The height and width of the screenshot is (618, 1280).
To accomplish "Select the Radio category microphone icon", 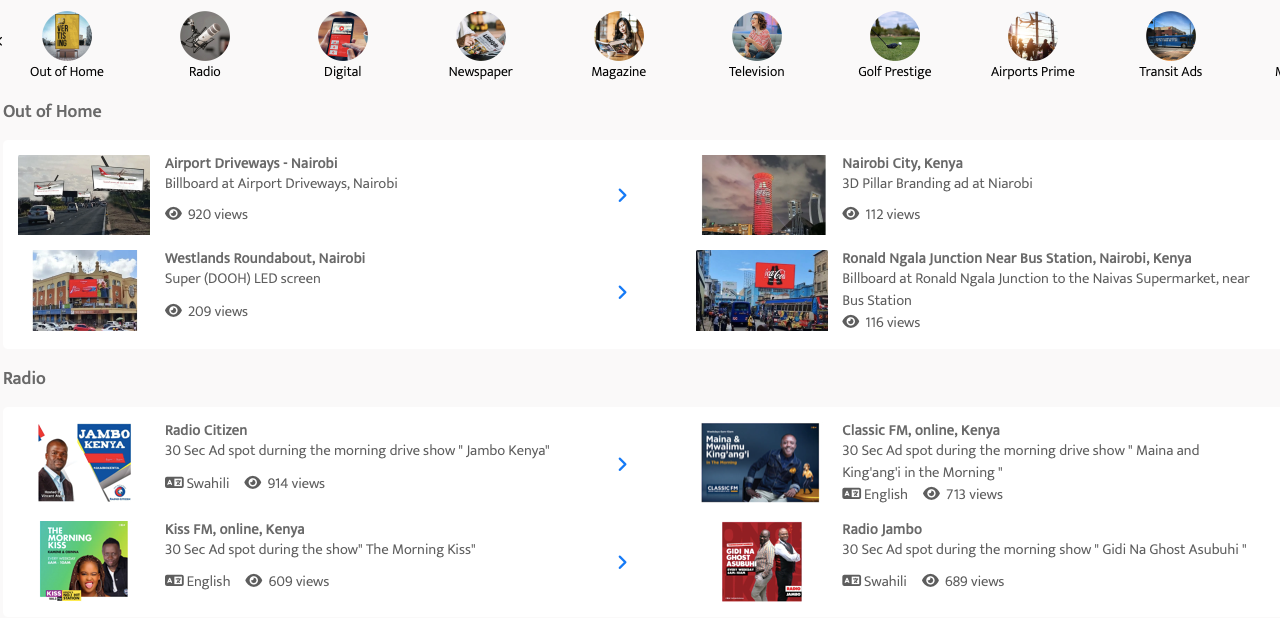I will [205, 36].
